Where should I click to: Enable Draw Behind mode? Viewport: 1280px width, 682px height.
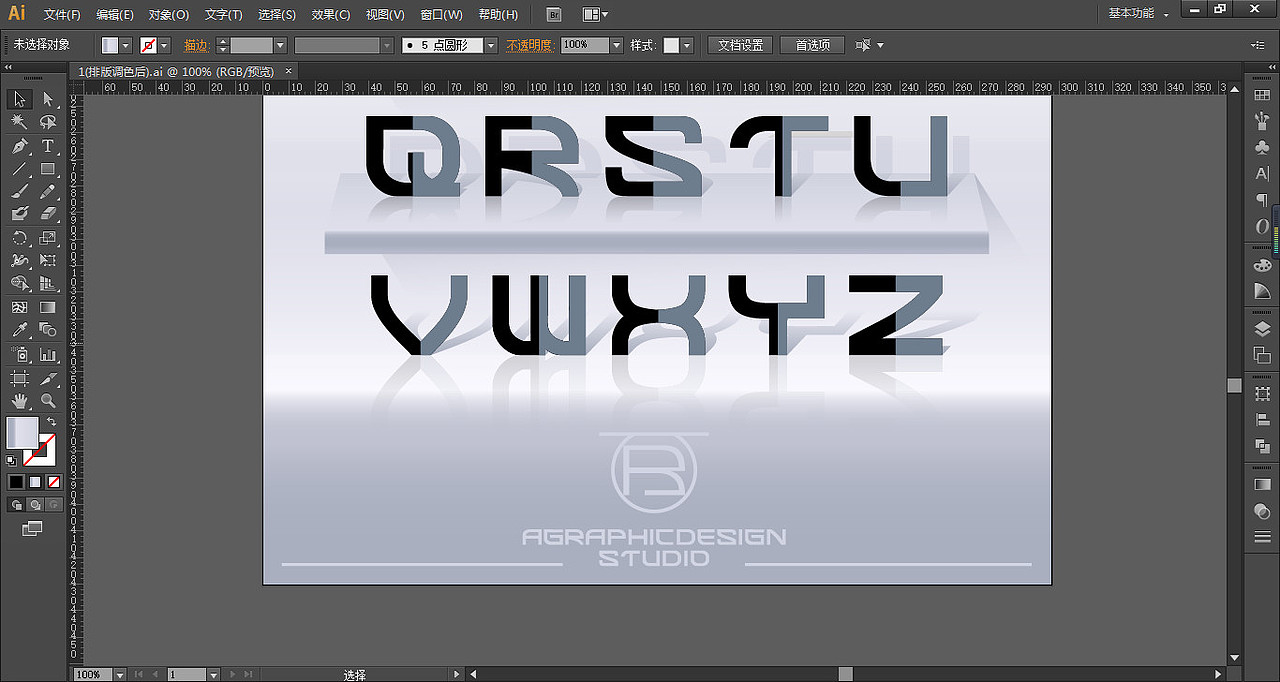[x=34, y=505]
